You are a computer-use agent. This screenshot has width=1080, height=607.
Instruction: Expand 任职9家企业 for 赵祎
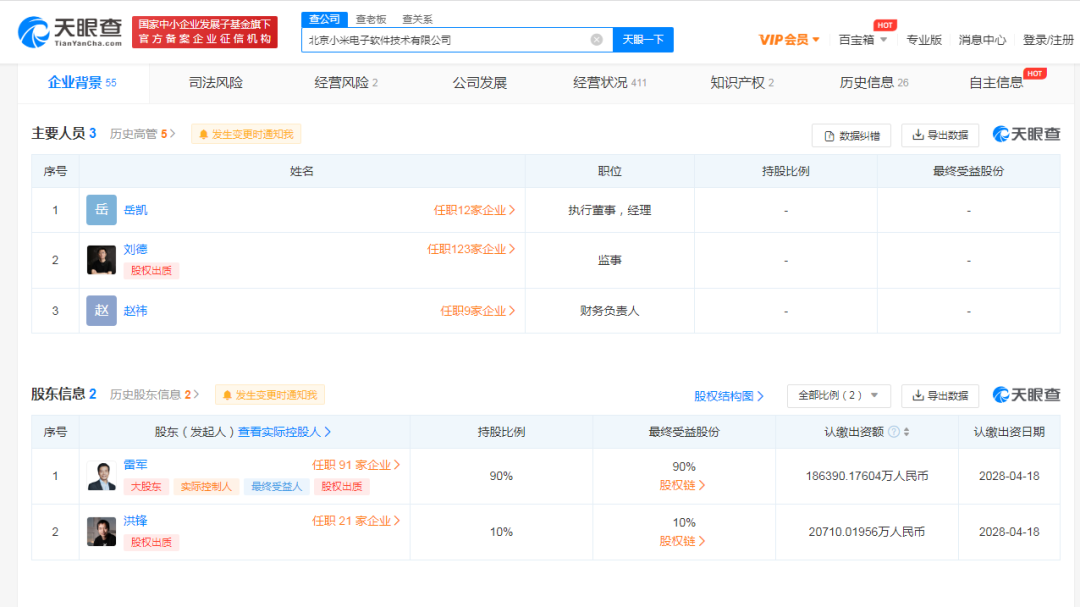coord(477,311)
